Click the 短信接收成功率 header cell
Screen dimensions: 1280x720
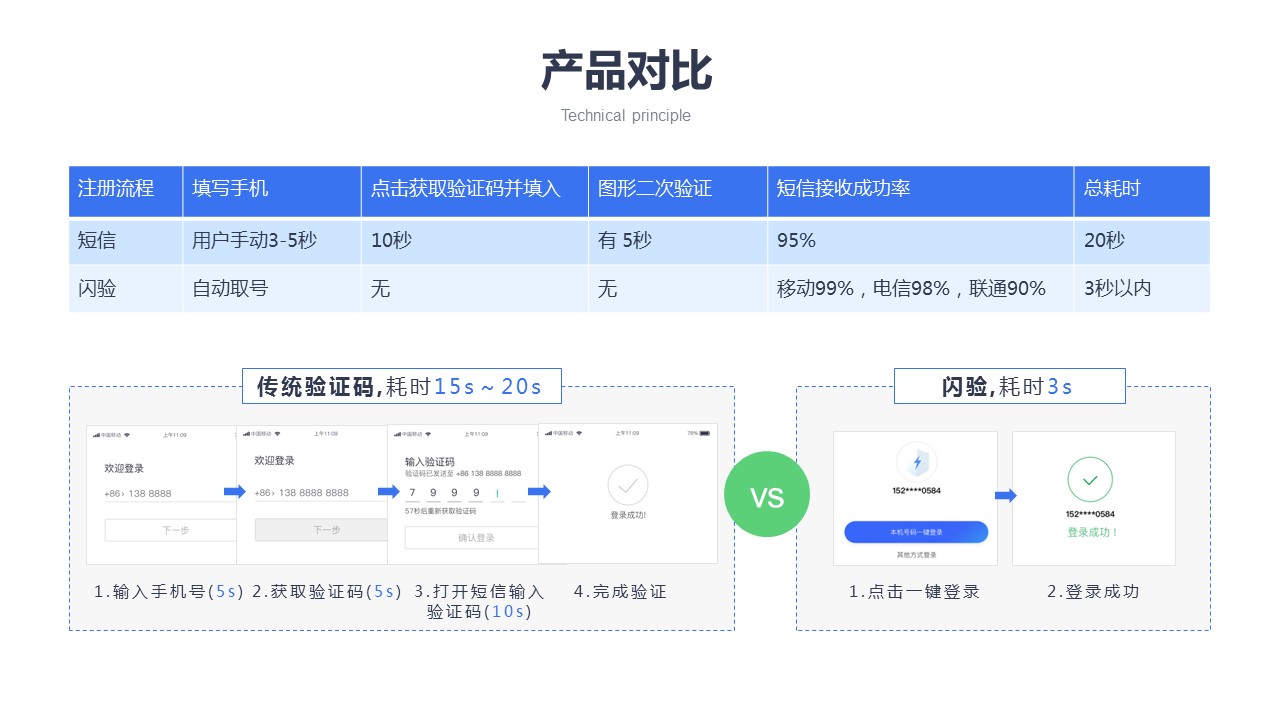coord(921,191)
